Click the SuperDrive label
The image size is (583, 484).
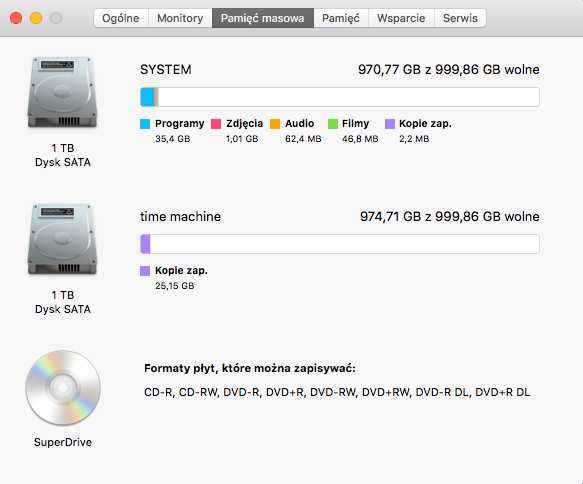point(63,442)
